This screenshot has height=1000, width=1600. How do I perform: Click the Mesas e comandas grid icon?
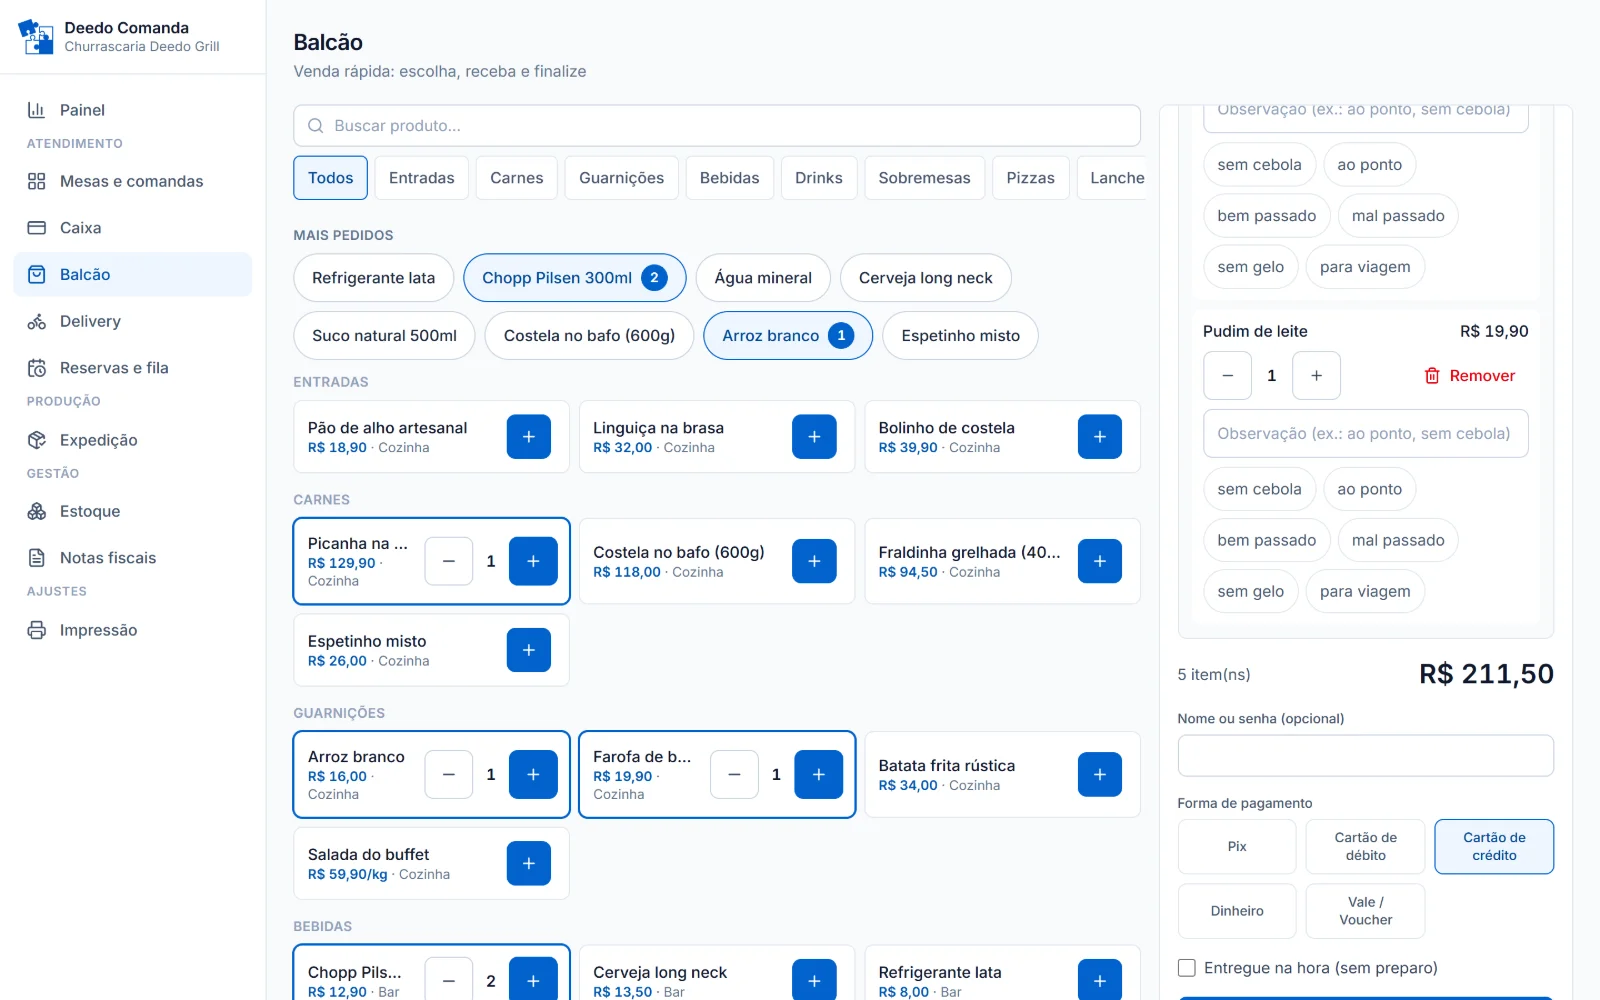pyautogui.click(x=37, y=181)
